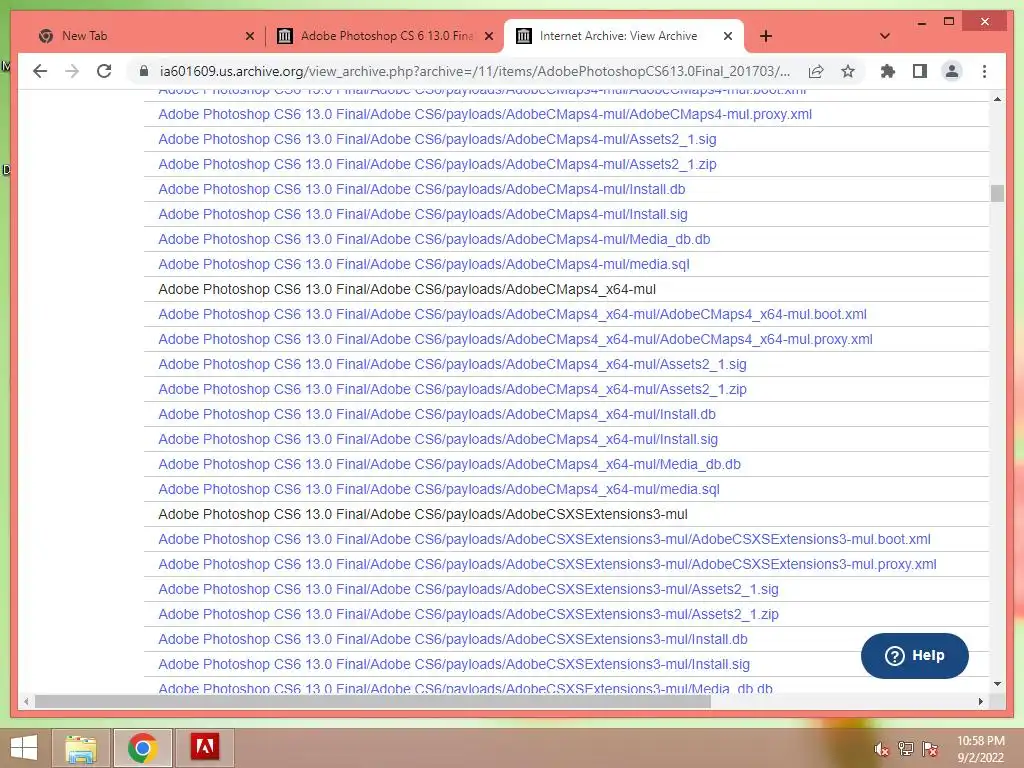1024x768 pixels.
Task: Click the muted volume tray icon
Action: coord(881,749)
